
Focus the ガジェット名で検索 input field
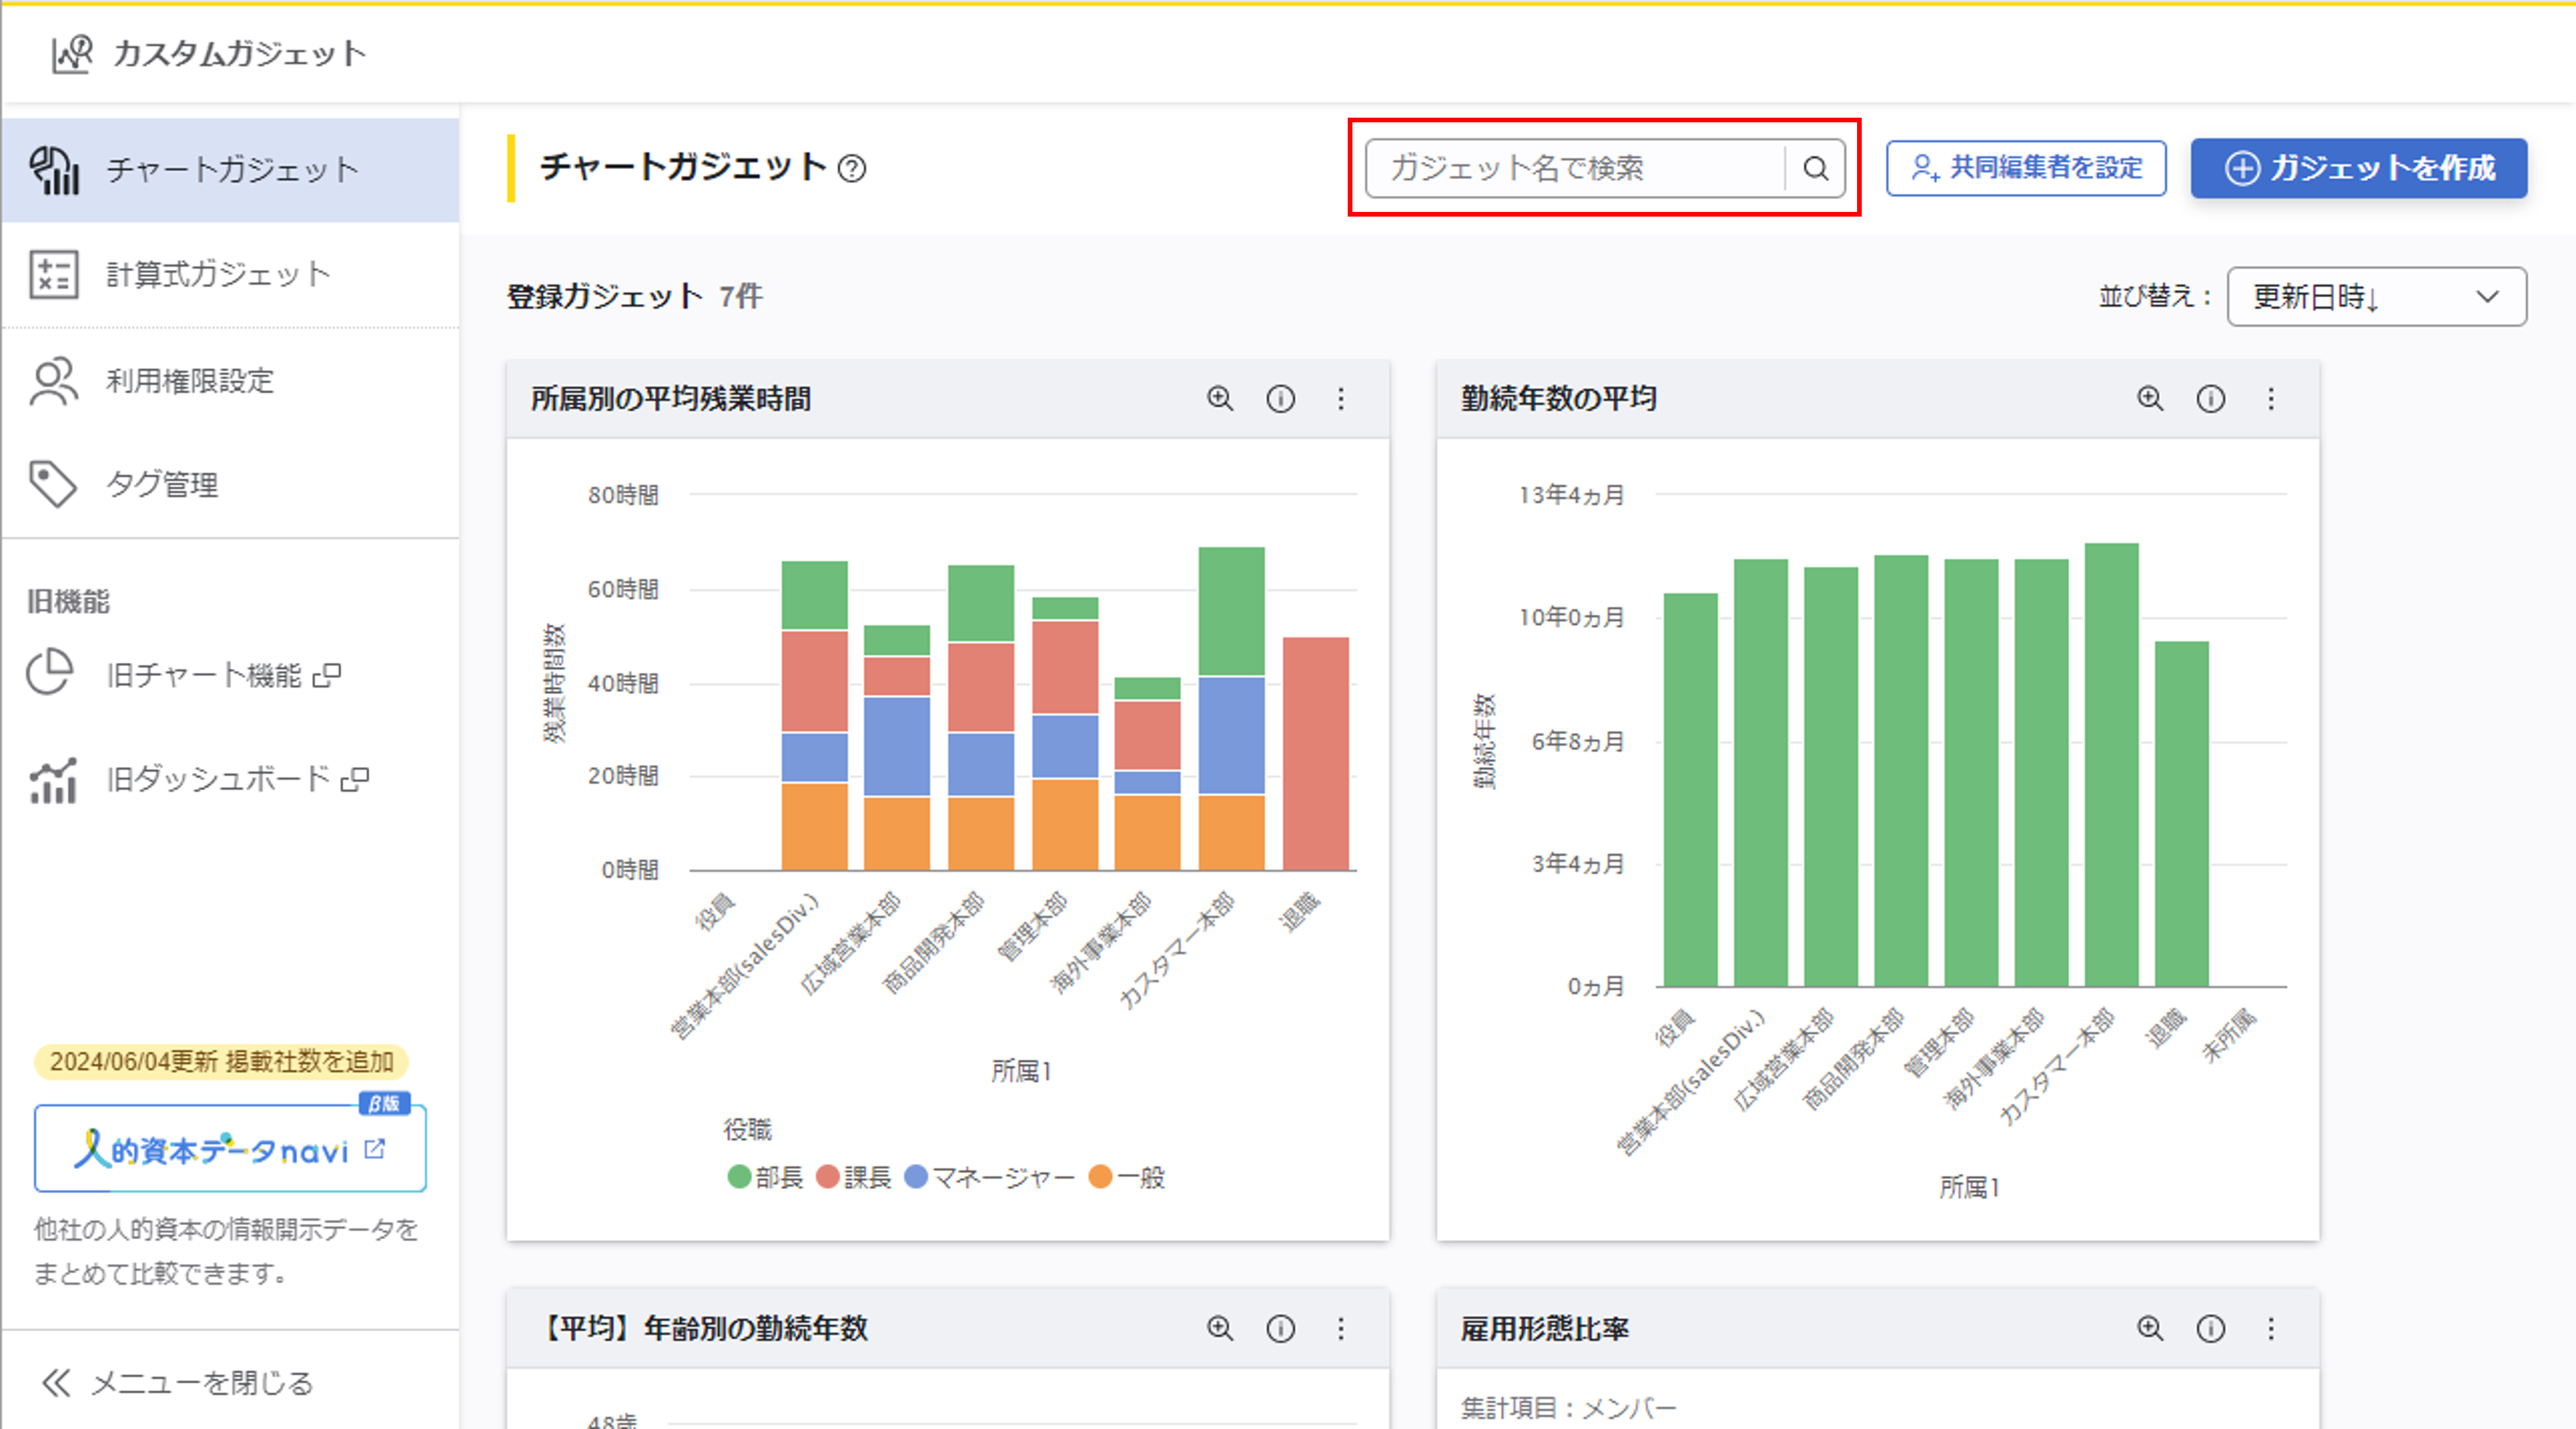[x=1574, y=168]
